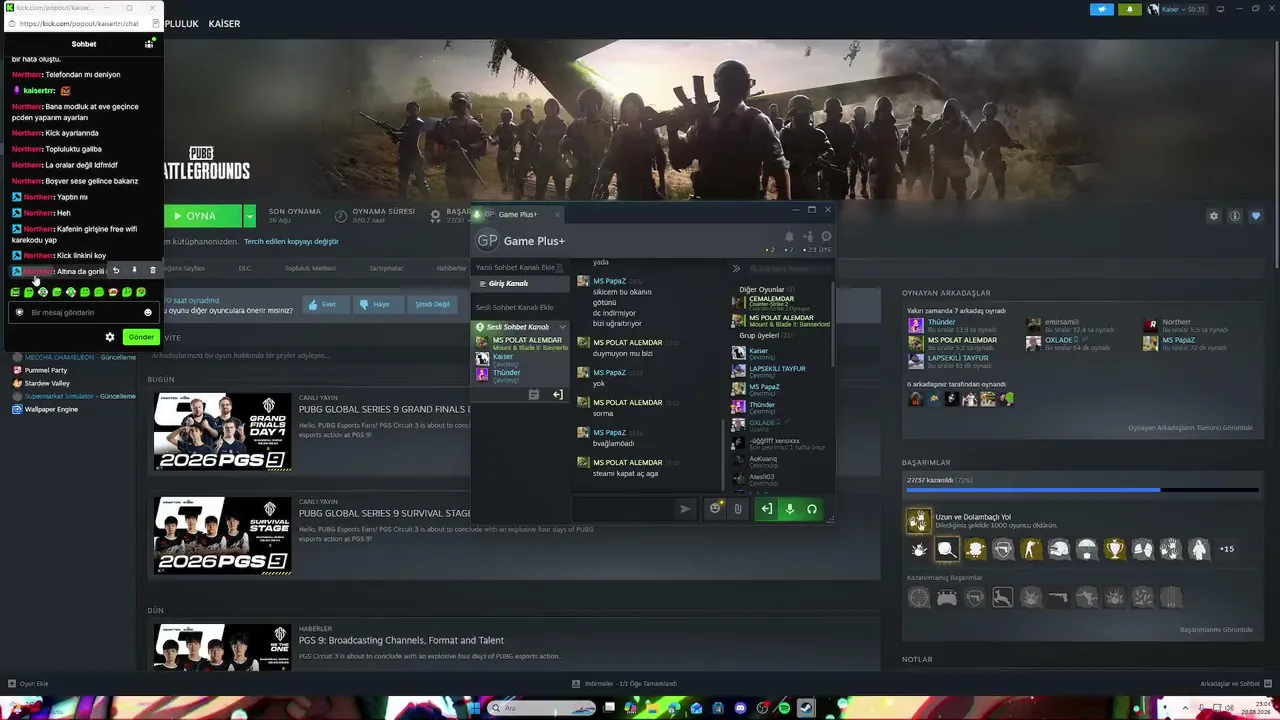Click the Oyun Ekle add game button
The image size is (1280, 720).
(x=28, y=684)
